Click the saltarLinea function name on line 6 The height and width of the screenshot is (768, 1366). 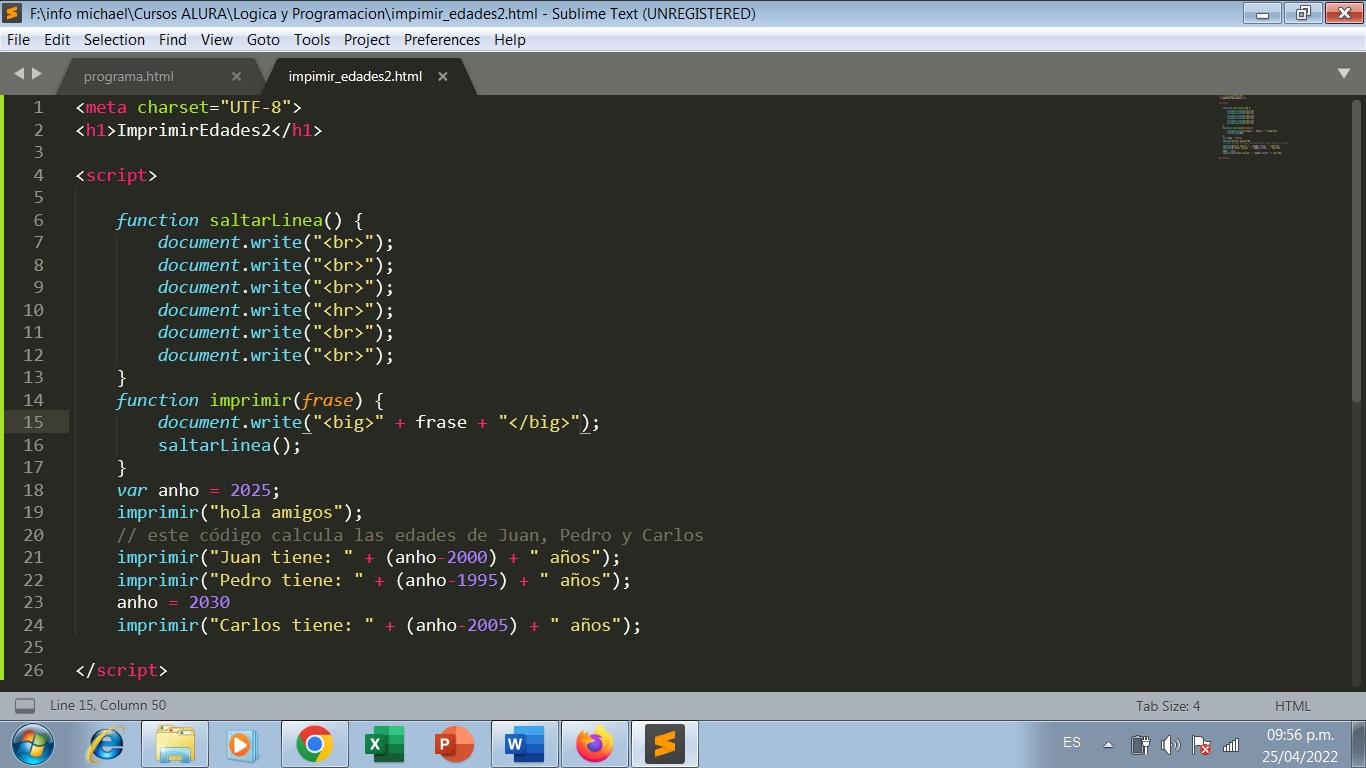click(266, 220)
